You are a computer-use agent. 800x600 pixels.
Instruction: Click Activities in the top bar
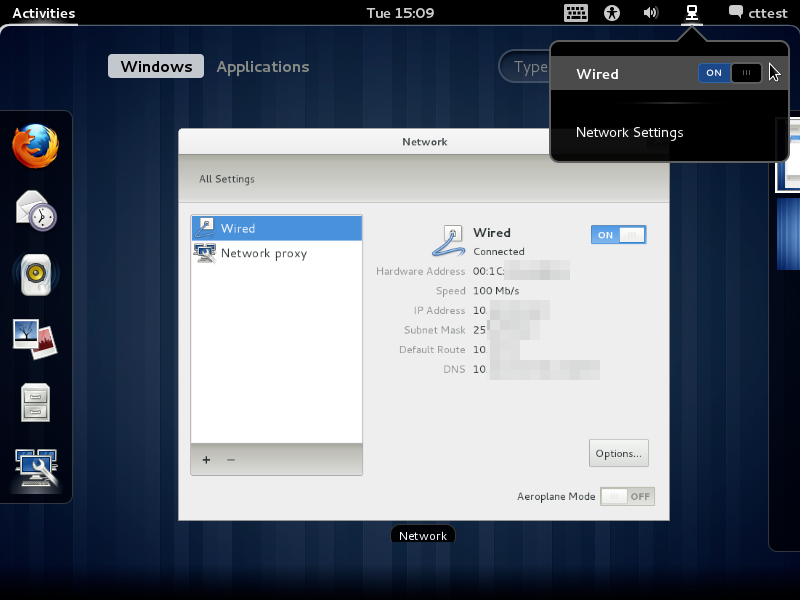(x=43, y=13)
